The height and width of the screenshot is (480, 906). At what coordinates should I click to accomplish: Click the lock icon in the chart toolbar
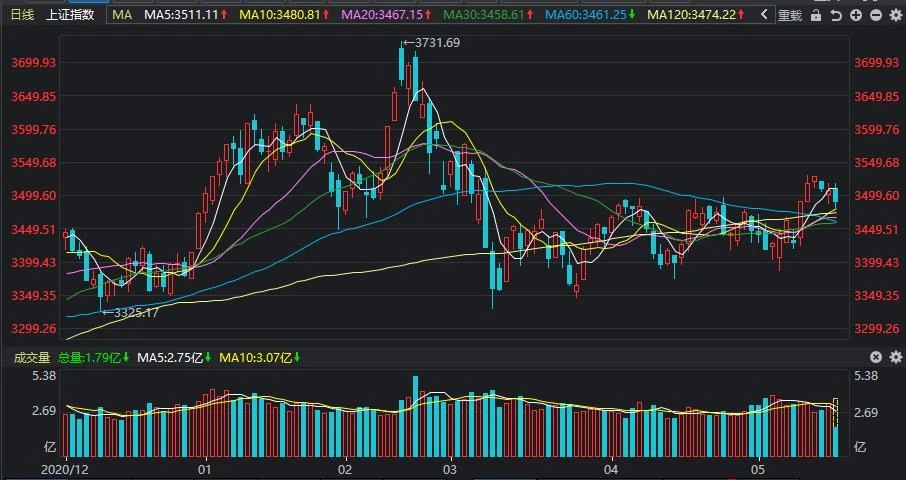[816, 16]
